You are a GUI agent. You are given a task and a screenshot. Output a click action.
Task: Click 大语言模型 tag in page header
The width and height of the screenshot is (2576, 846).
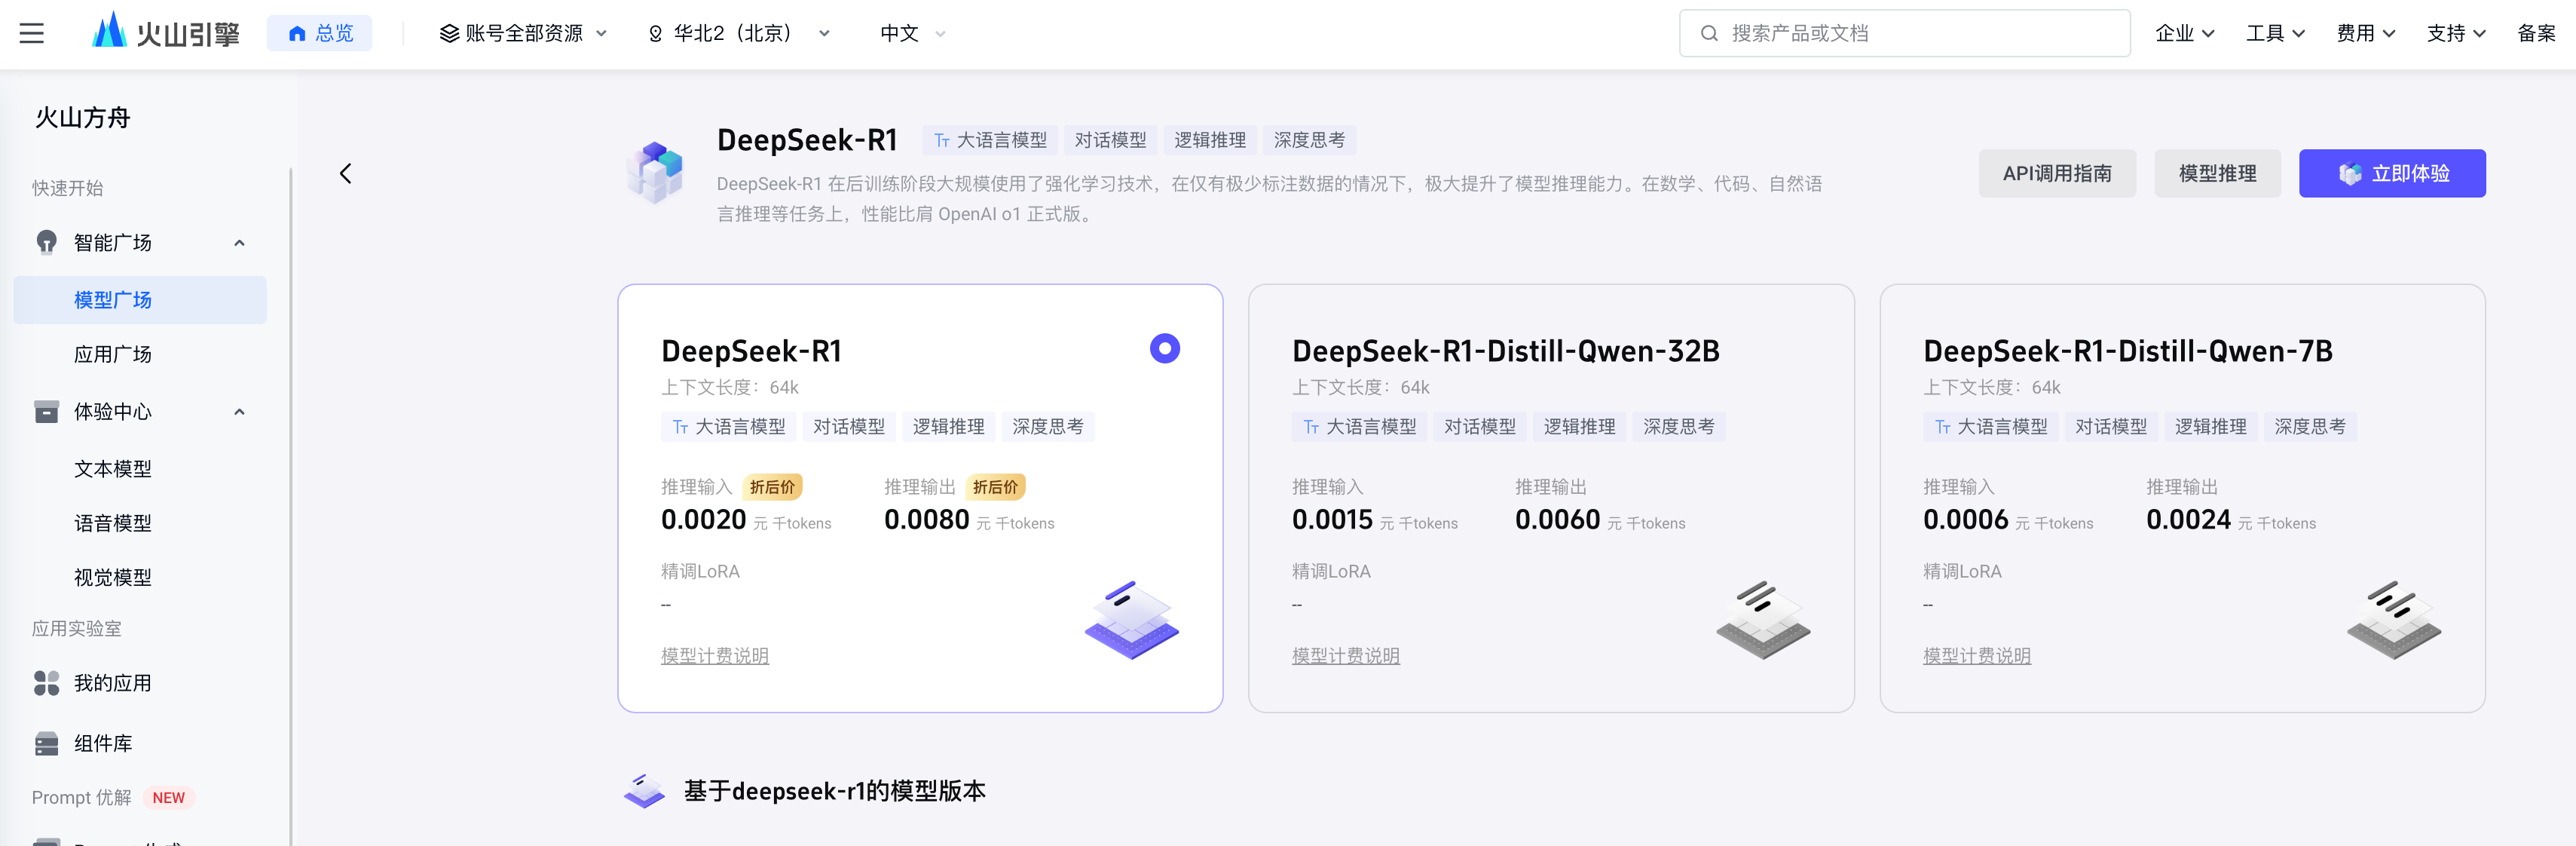(x=989, y=140)
